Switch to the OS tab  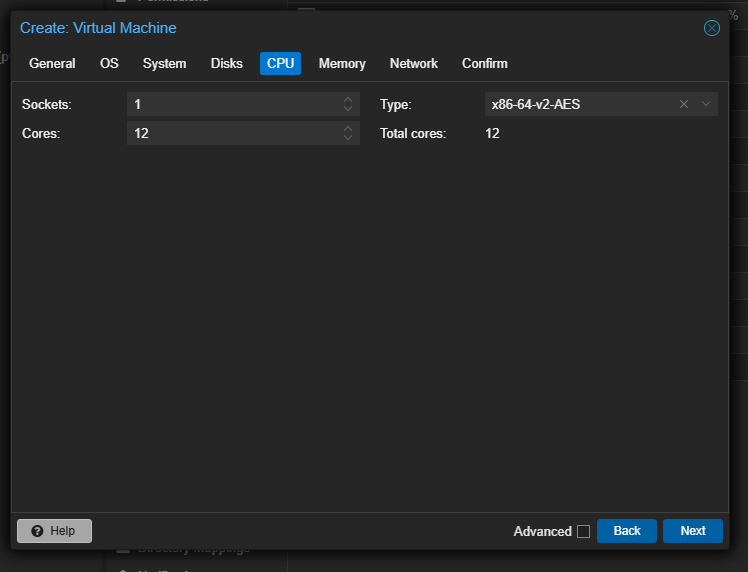[109, 63]
